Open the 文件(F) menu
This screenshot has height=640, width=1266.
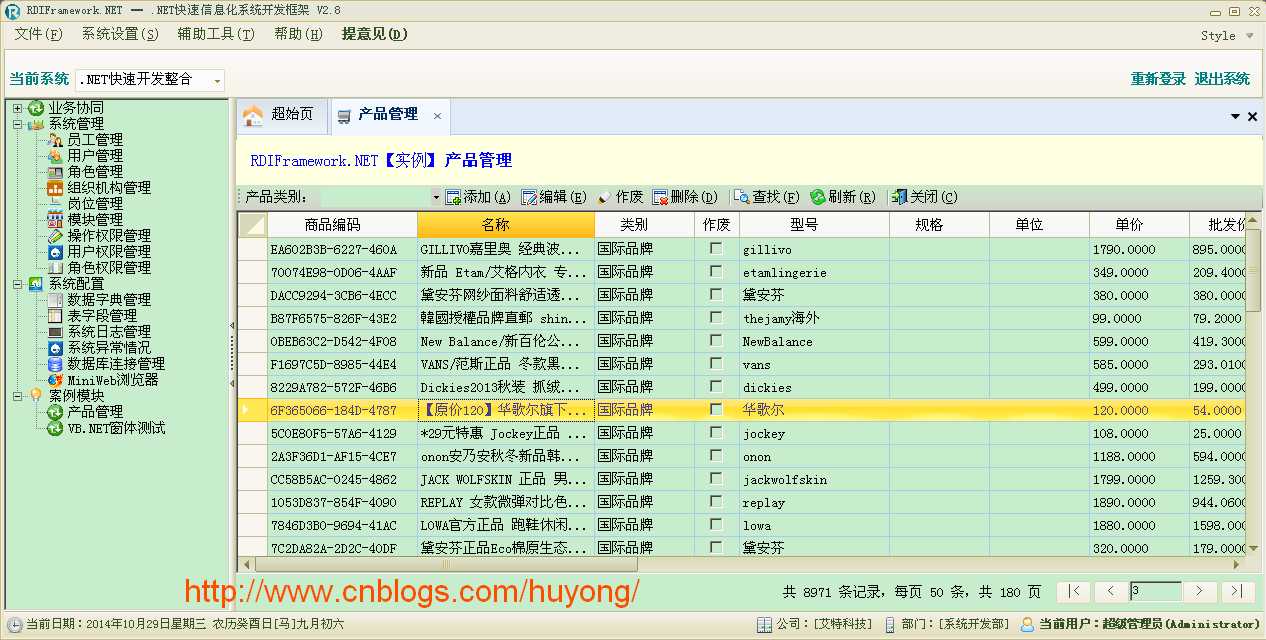(38, 34)
